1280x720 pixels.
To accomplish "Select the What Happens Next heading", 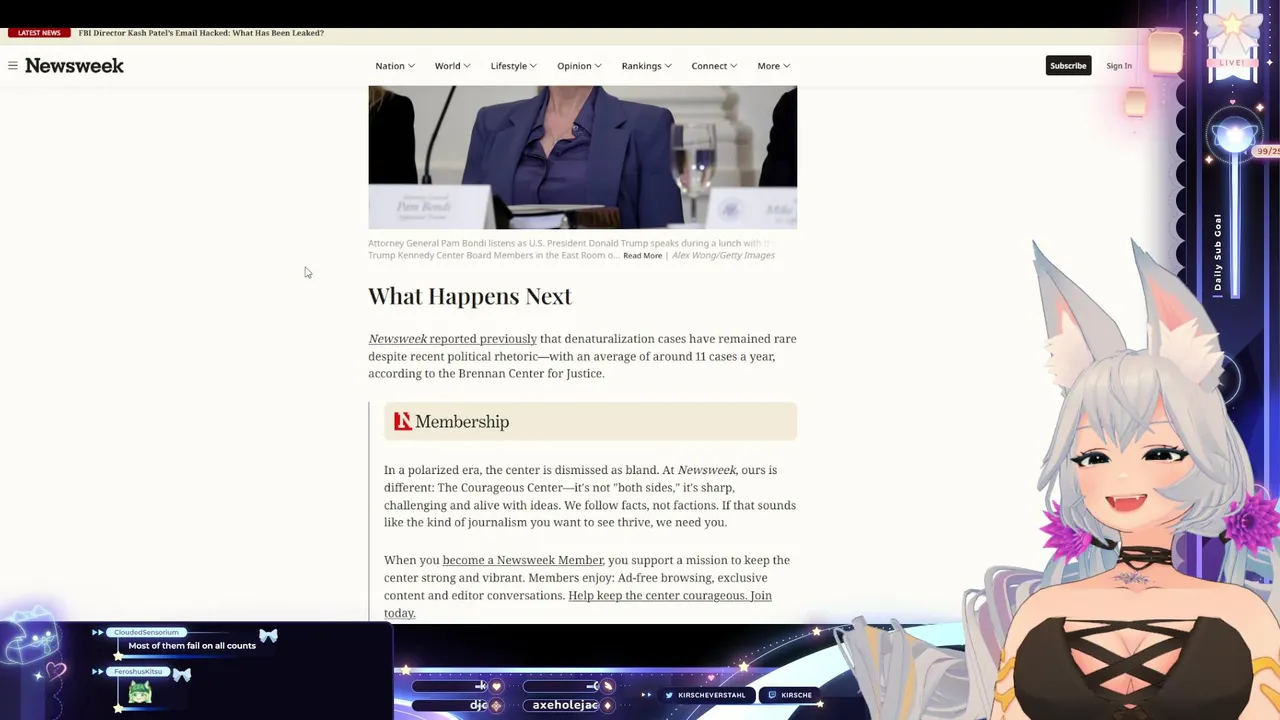I will pyautogui.click(x=470, y=296).
